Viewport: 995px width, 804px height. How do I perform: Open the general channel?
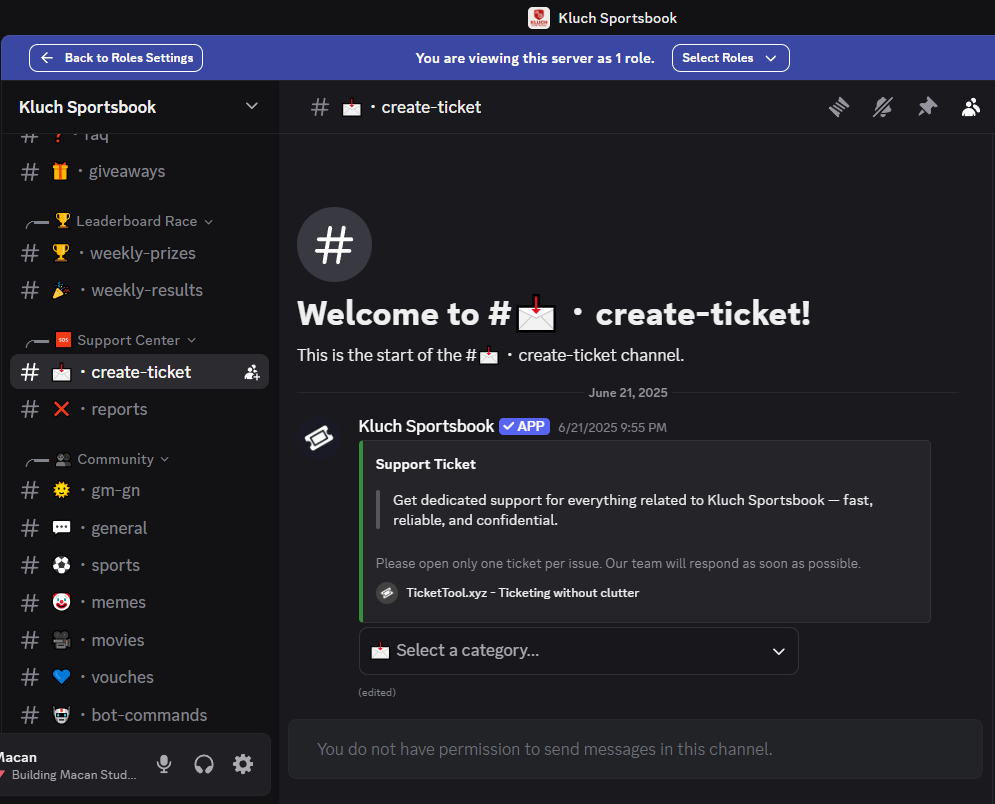coord(139,528)
